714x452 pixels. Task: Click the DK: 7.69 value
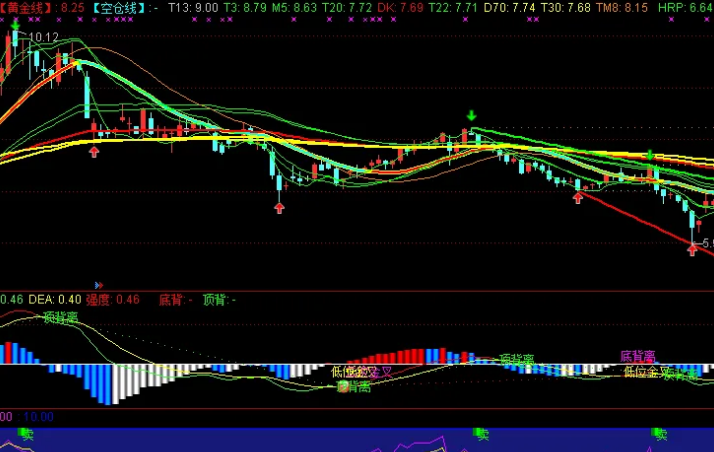400,8
